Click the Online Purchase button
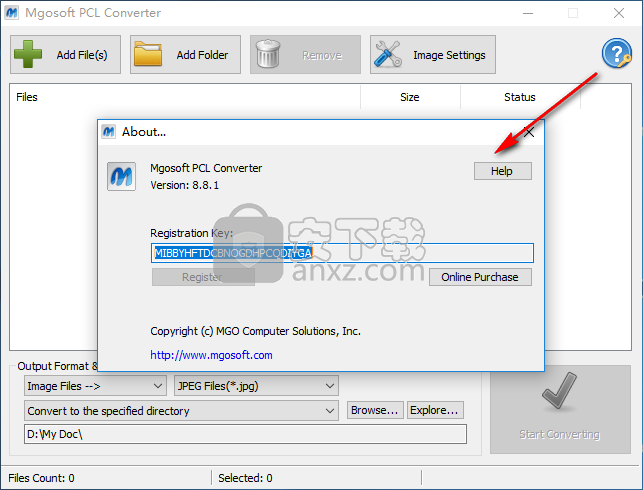Viewport: 643px width, 490px height. point(480,277)
